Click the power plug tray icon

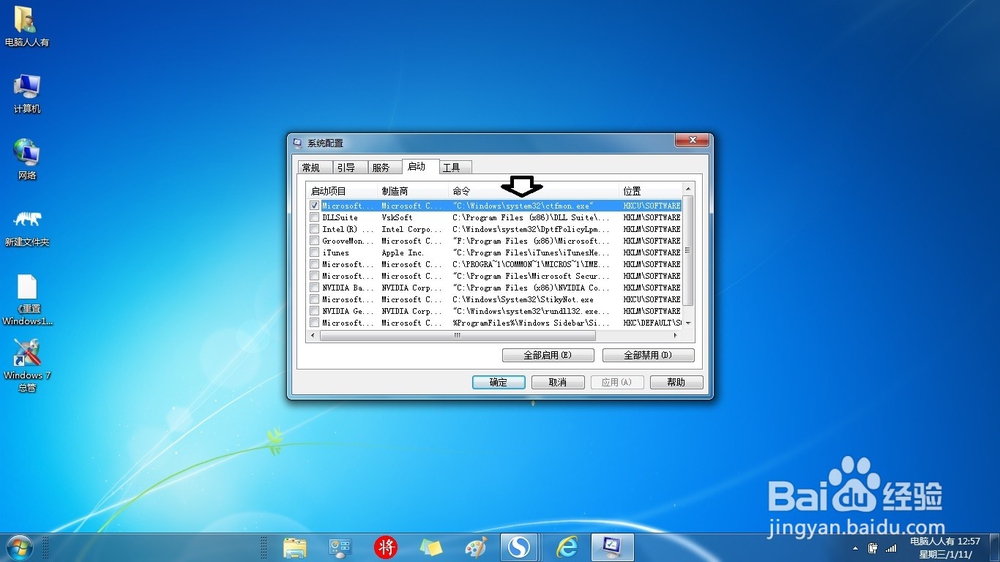(872, 548)
